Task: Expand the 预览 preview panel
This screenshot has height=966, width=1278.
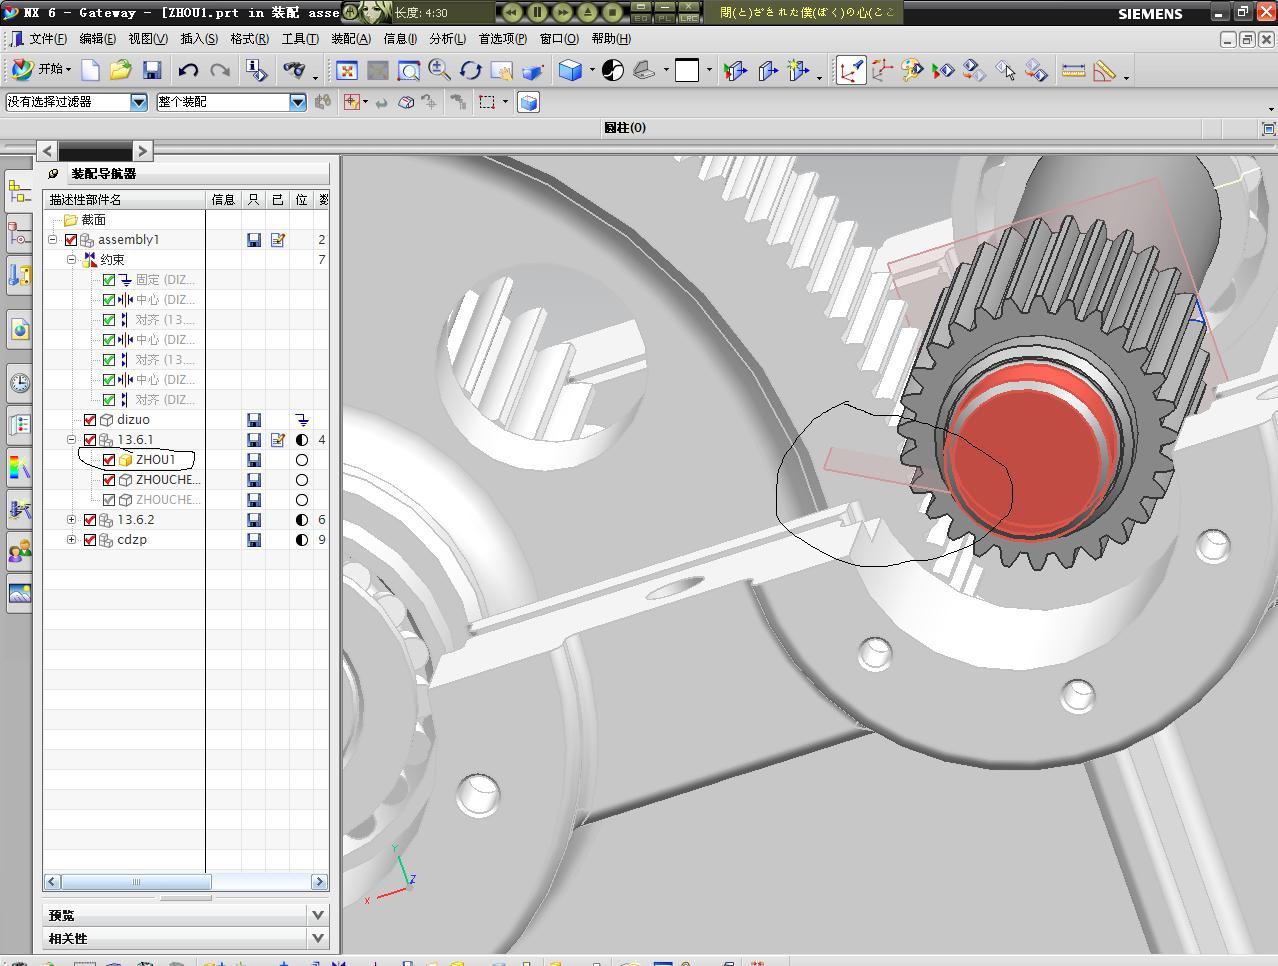Action: [317, 915]
